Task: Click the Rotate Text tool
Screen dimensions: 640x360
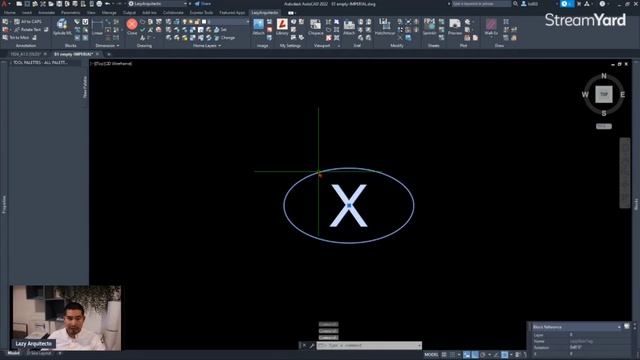Action: tap(28, 29)
